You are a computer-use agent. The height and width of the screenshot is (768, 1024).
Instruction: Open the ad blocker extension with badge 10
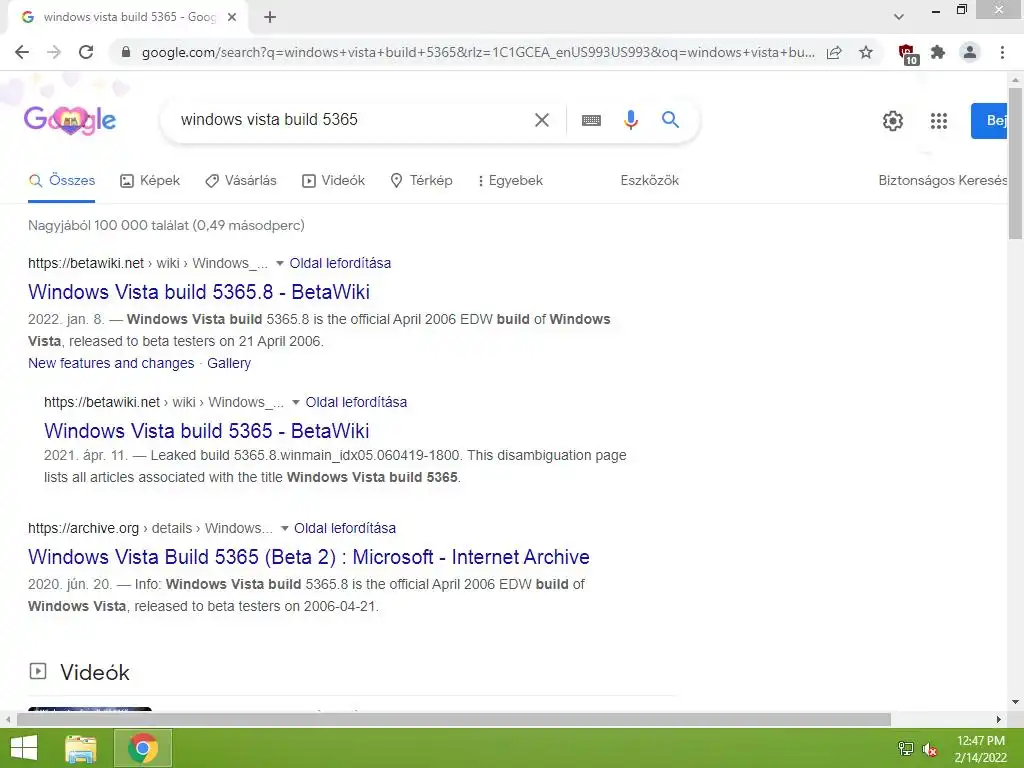[907, 54]
